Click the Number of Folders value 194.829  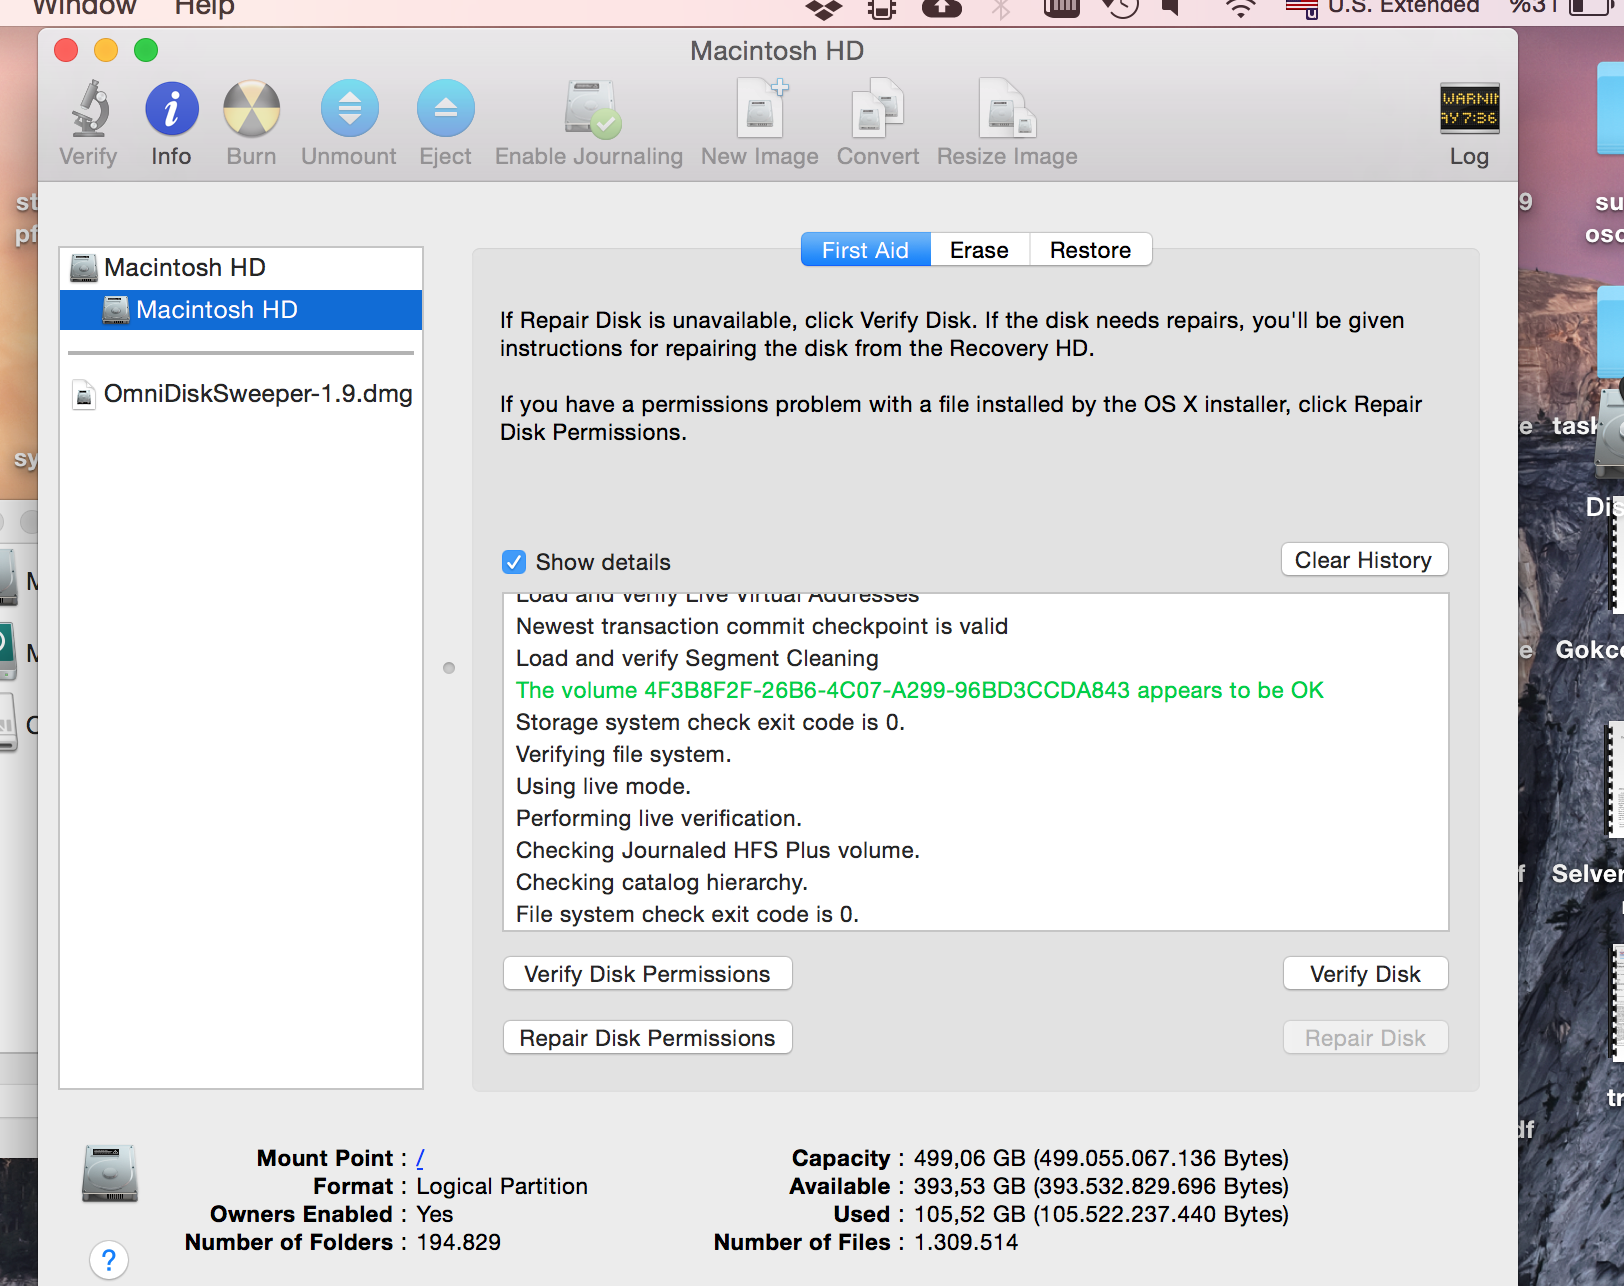[x=459, y=1242]
